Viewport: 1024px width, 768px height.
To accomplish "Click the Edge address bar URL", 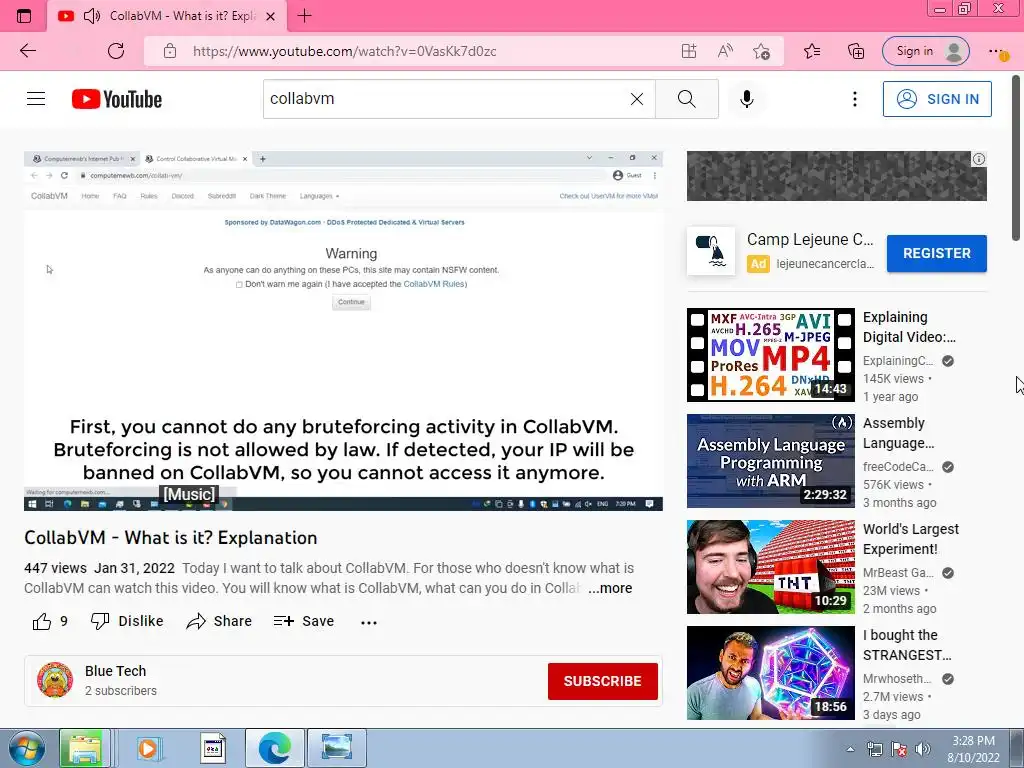I will (x=345, y=51).
